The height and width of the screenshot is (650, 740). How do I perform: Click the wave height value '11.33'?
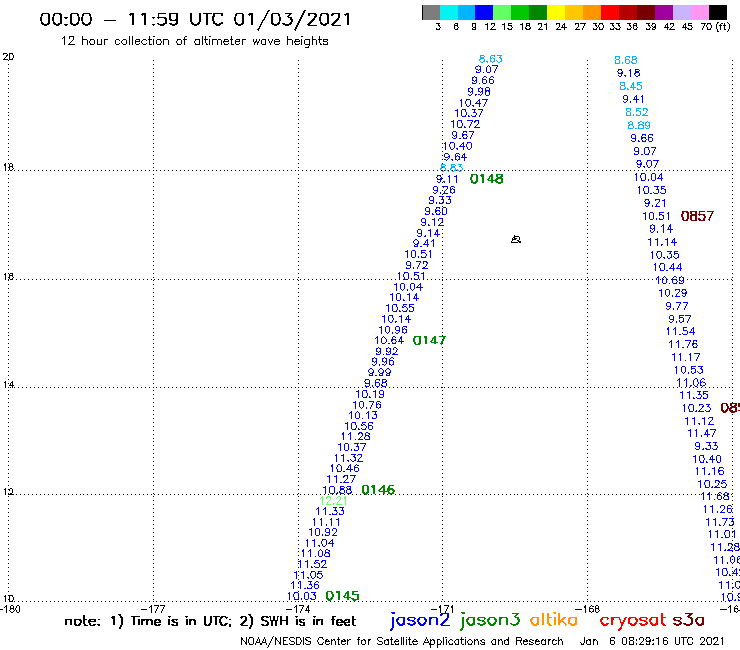click(x=330, y=511)
